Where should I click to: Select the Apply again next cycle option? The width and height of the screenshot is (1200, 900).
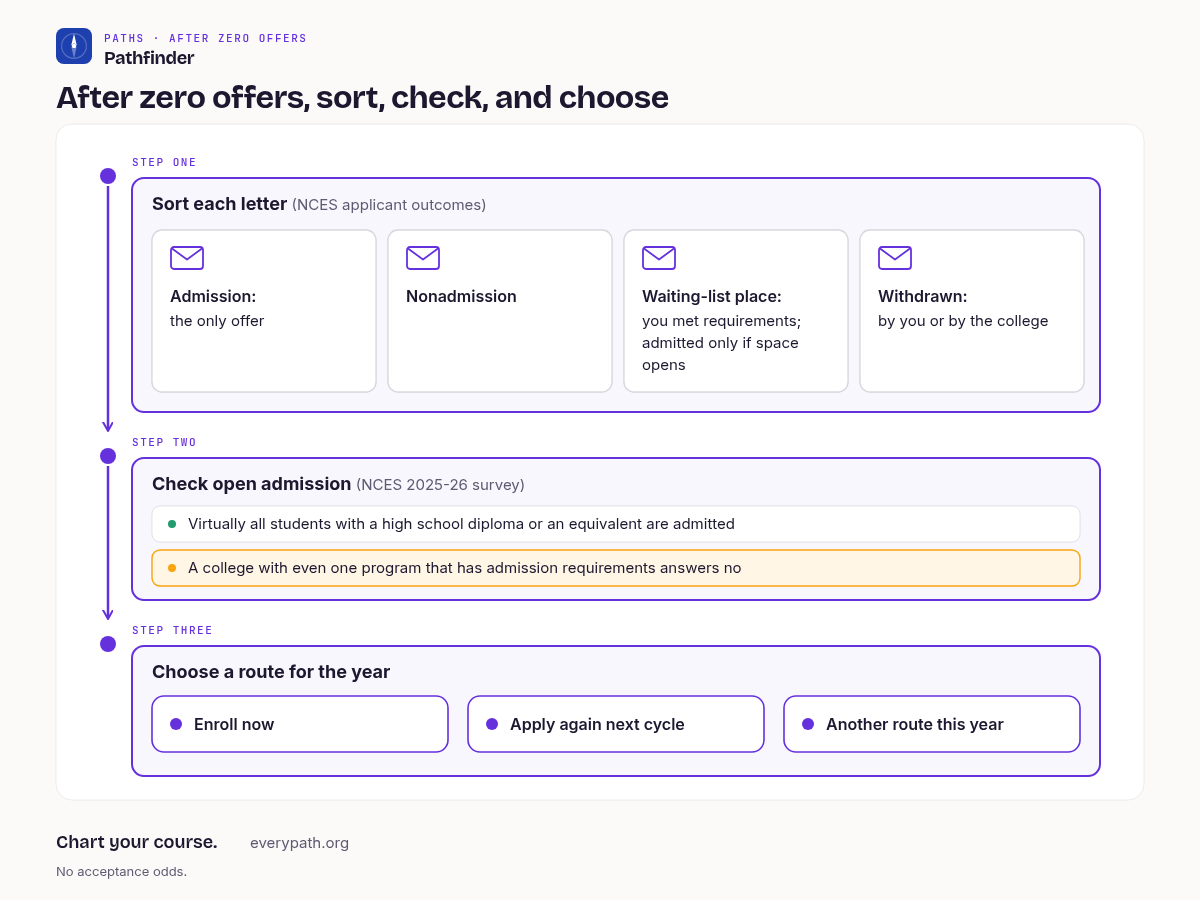pos(616,724)
